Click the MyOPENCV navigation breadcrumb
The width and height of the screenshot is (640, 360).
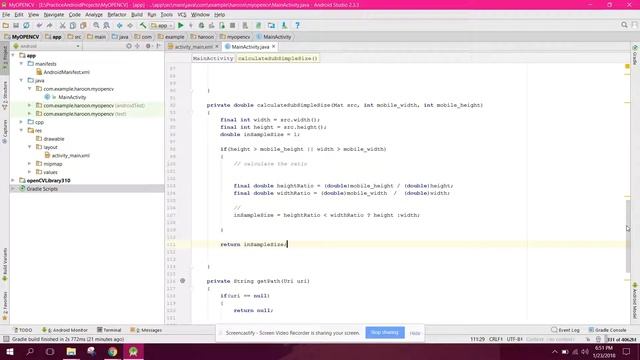tap(22, 37)
